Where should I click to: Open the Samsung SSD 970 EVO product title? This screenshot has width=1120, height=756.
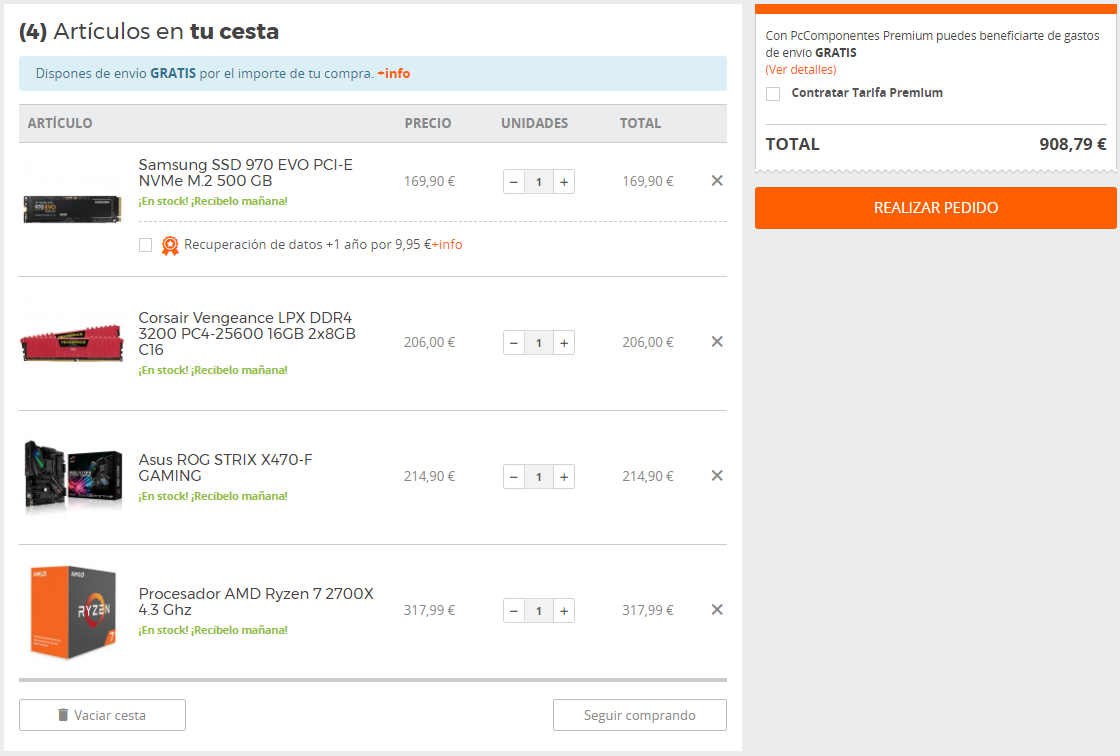click(246, 173)
